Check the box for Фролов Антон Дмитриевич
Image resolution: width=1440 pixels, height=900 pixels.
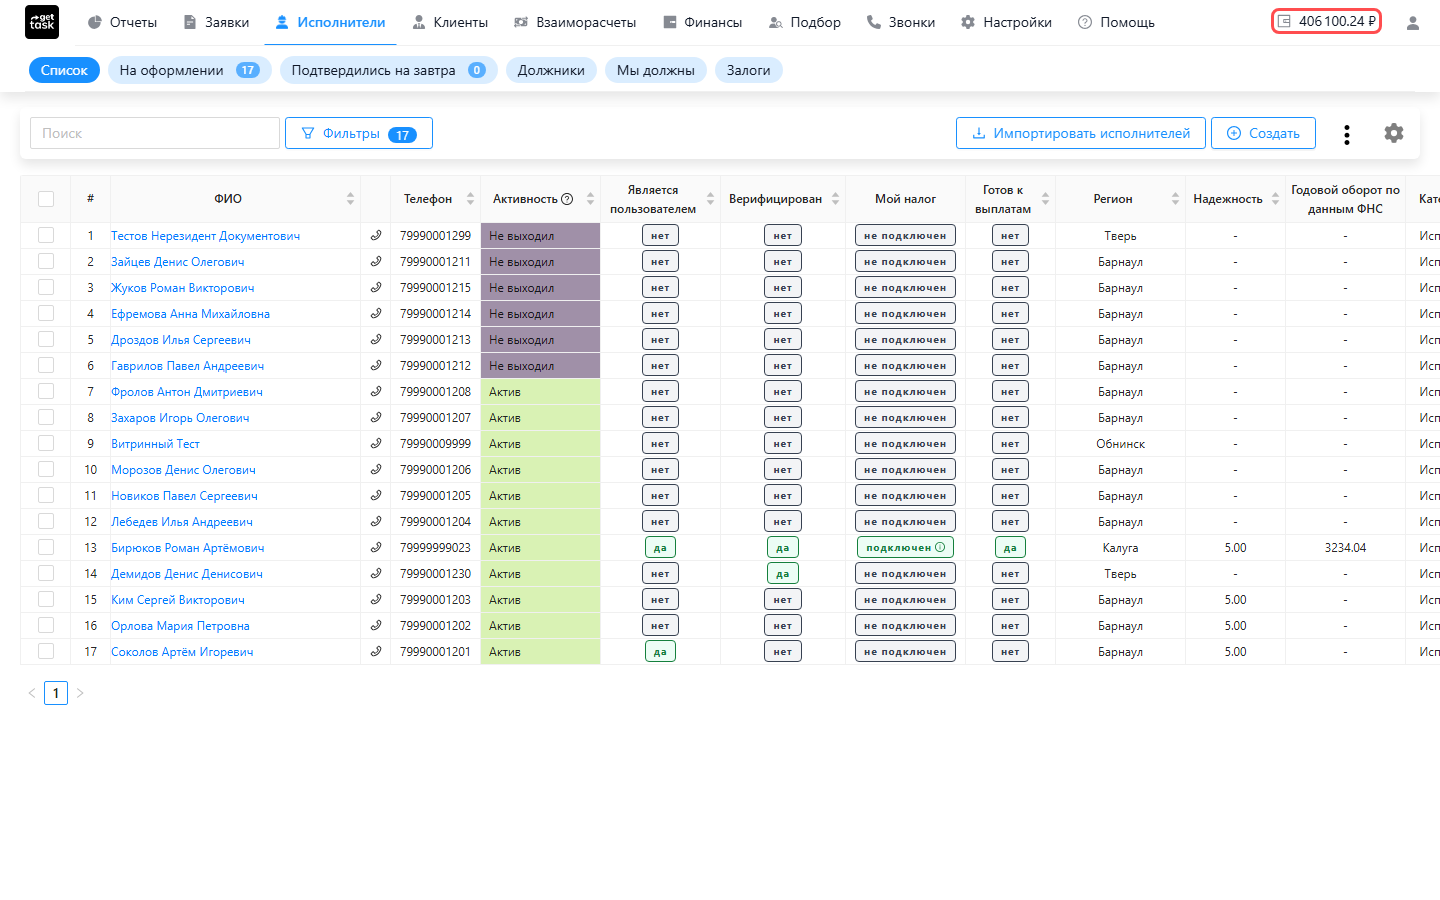coord(46,391)
